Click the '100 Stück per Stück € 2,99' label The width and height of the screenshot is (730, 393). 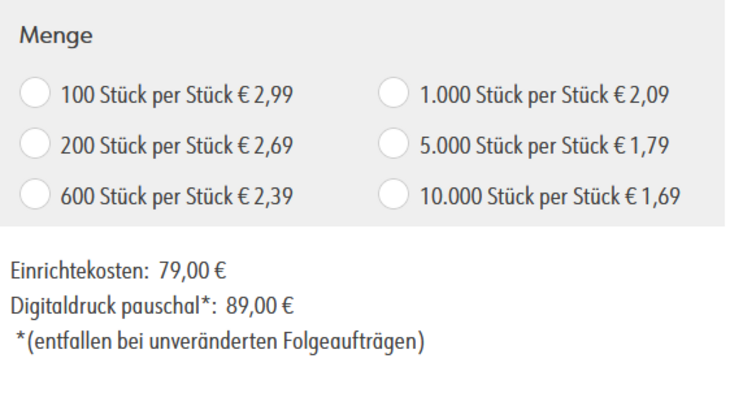[x=177, y=95]
